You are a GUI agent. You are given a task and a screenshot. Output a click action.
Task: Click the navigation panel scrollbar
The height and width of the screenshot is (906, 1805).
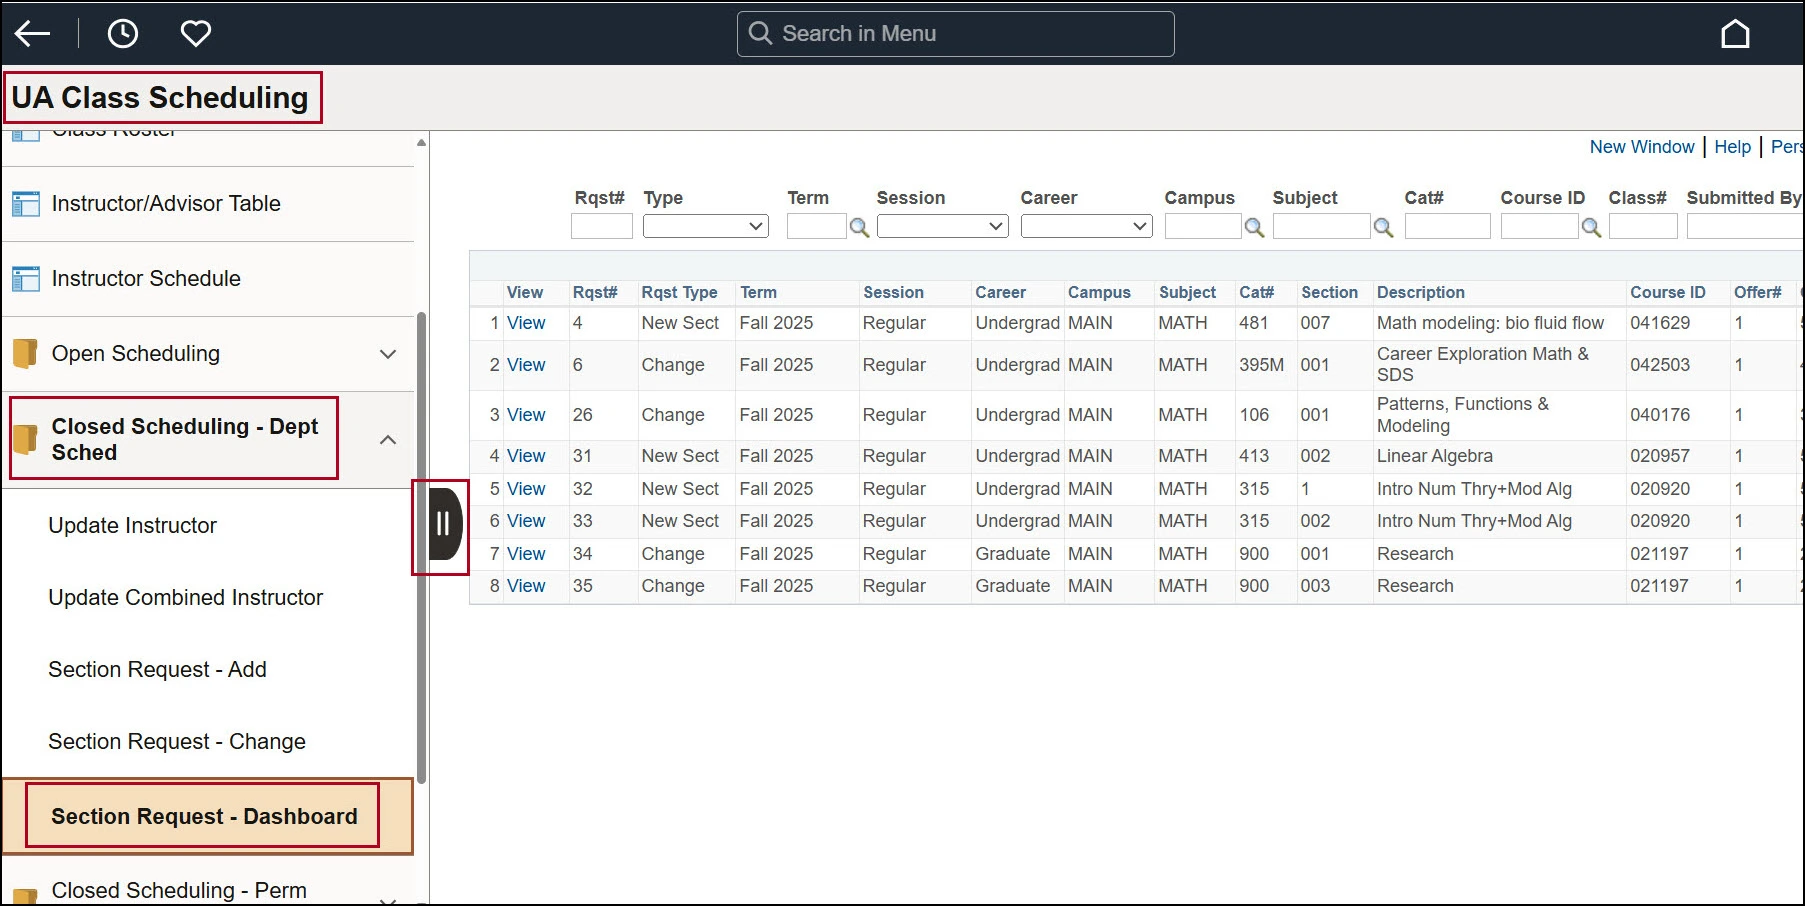(x=422, y=548)
